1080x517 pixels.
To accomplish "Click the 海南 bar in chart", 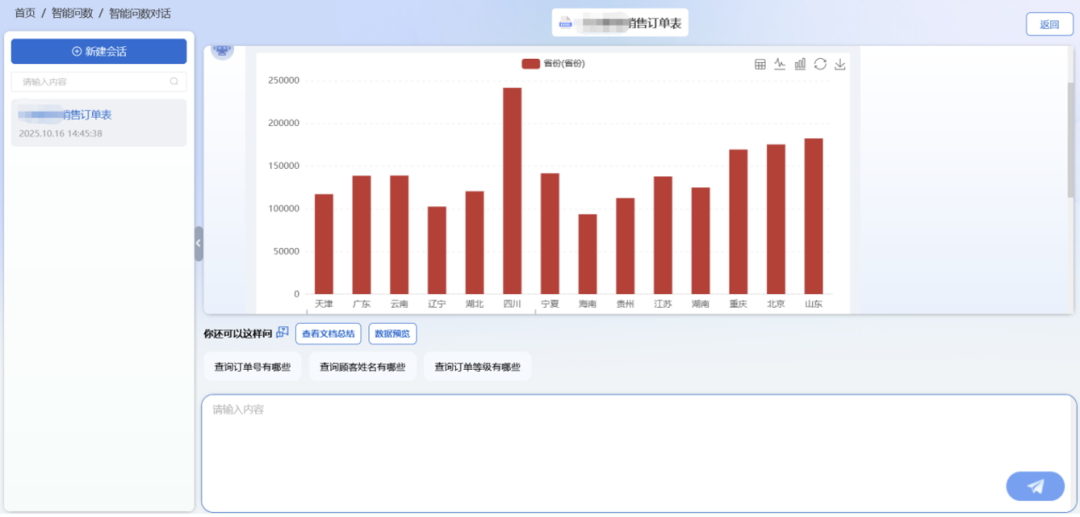I will [588, 254].
